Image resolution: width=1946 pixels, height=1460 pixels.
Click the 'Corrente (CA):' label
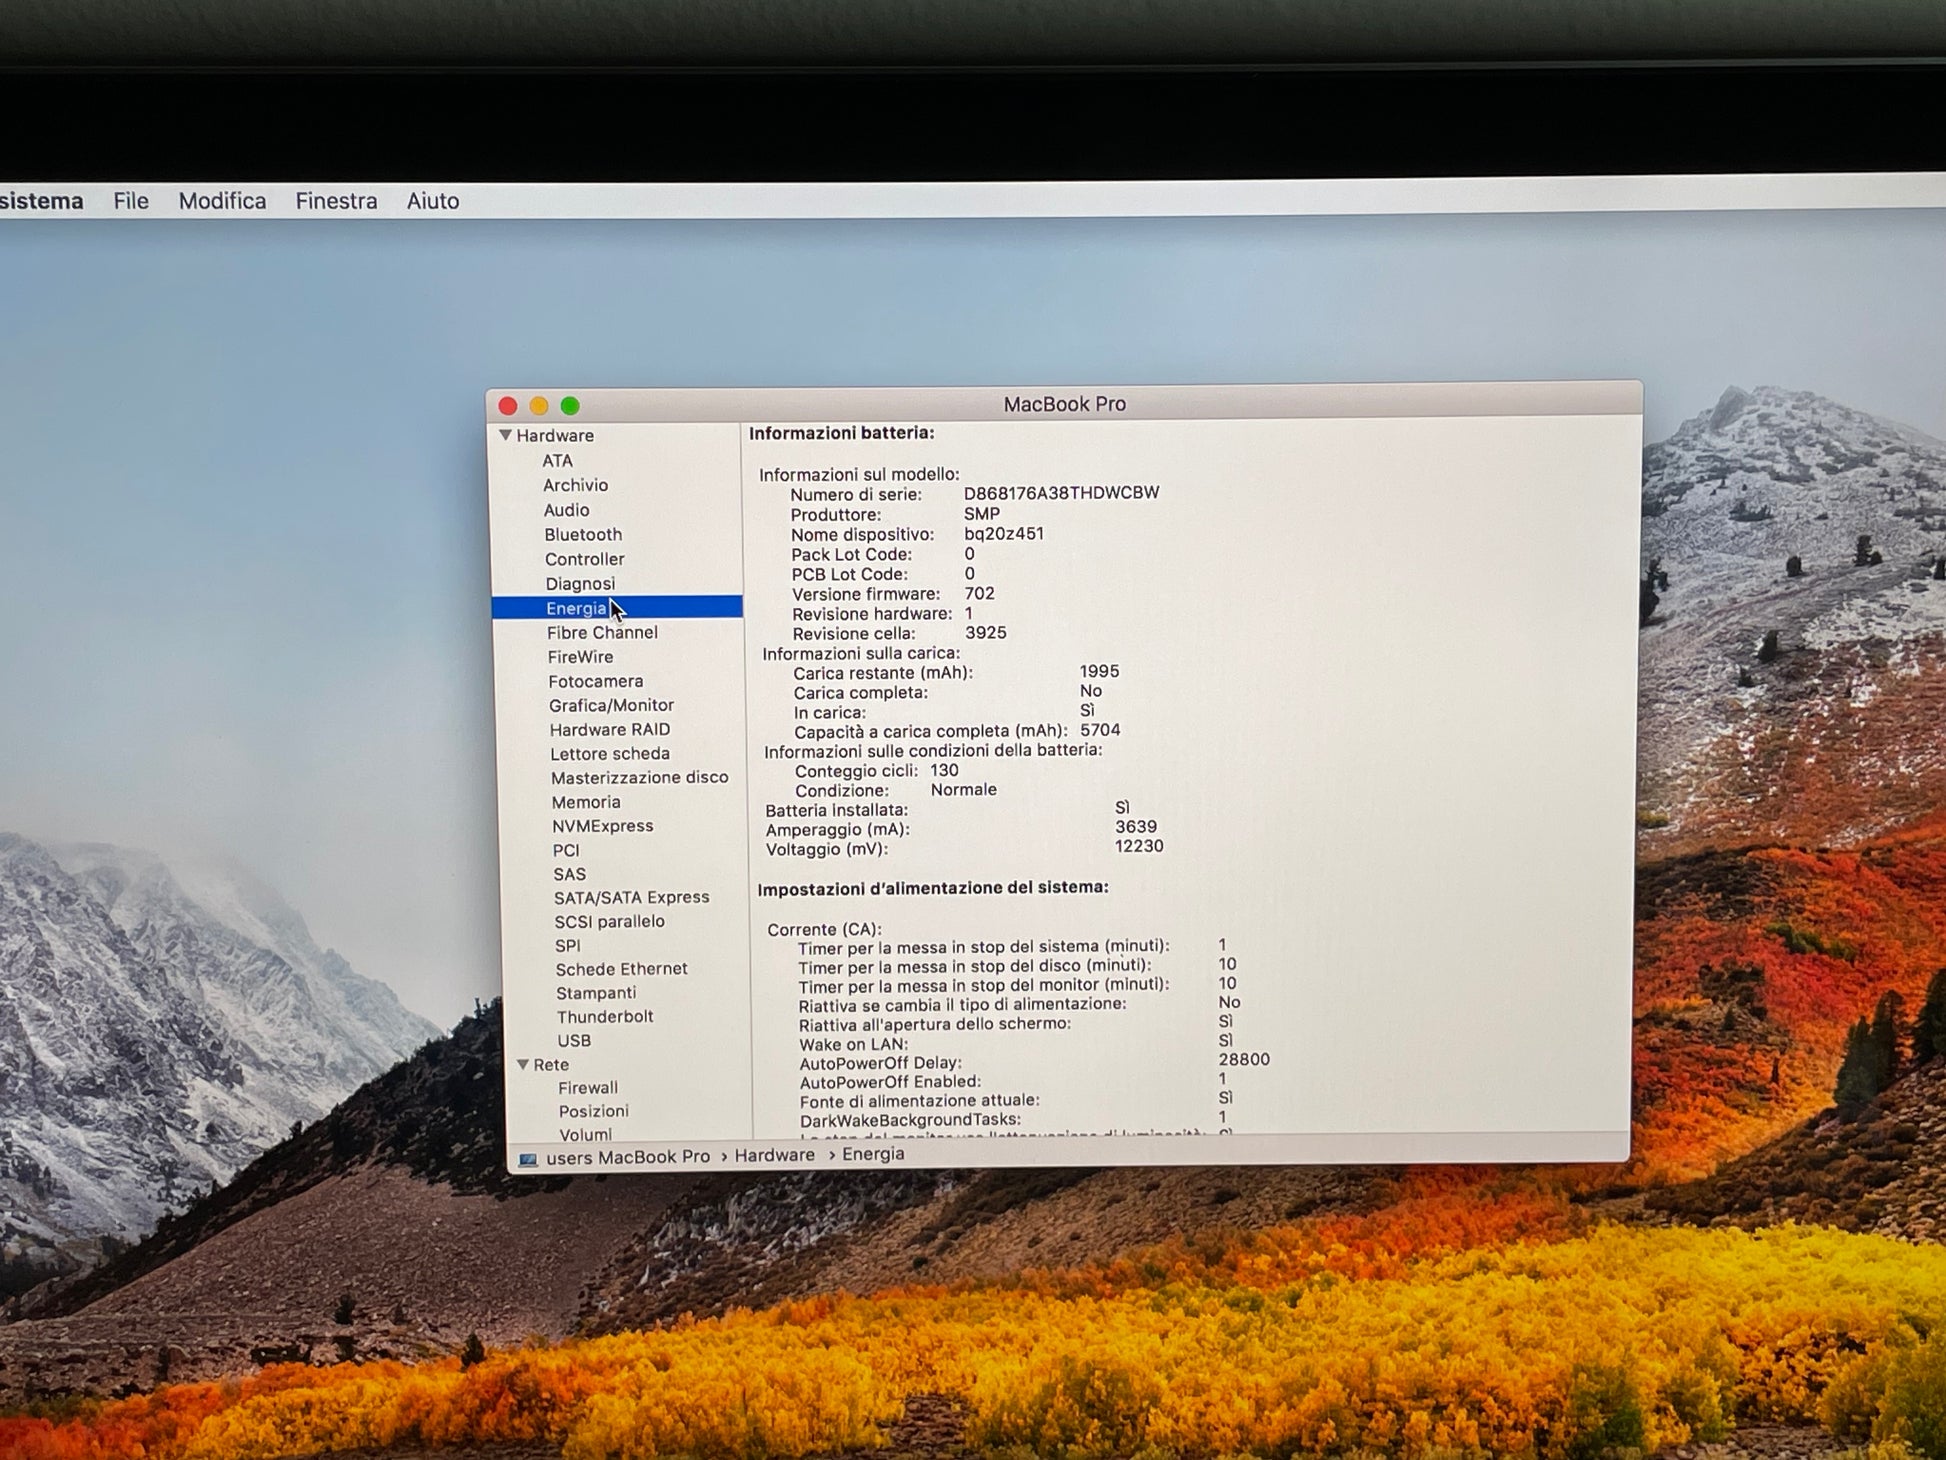tap(824, 930)
